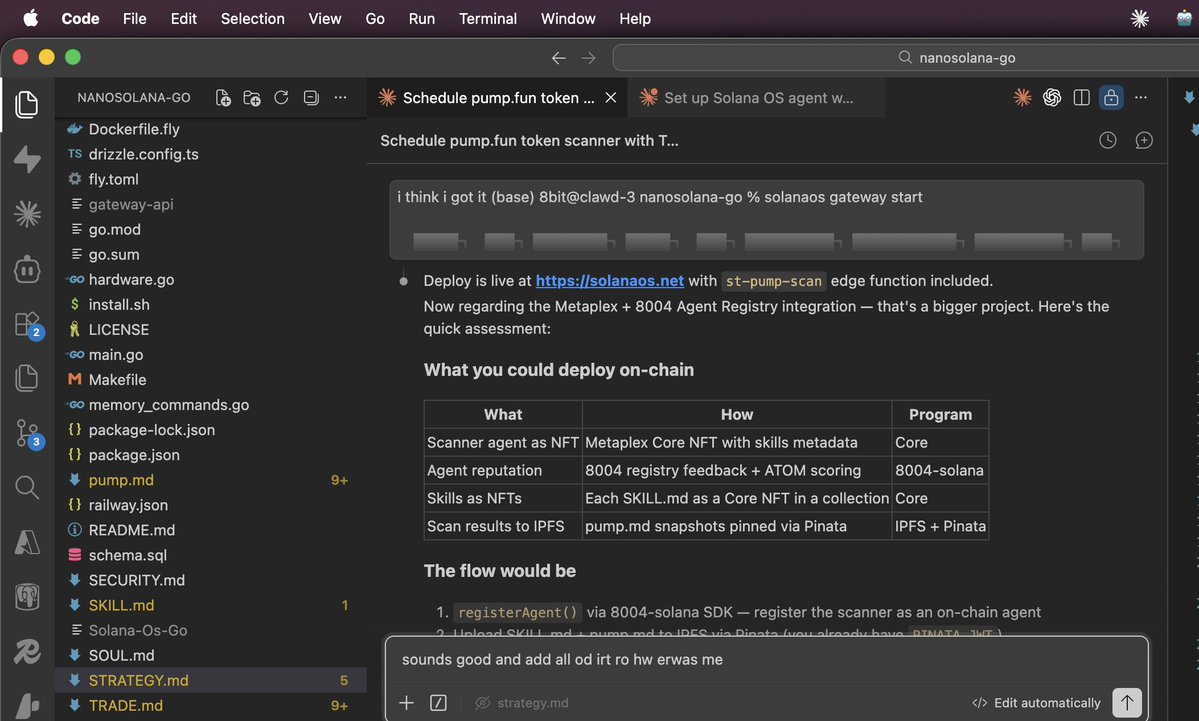This screenshot has height=721, width=1199.
Task: Click the slash command button
Action: [x=438, y=702]
